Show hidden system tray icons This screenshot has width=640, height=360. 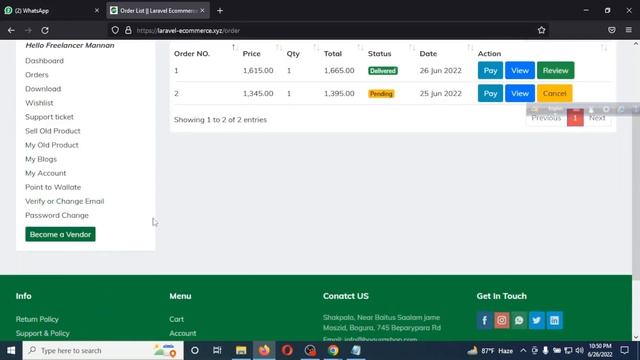pyautogui.click(x=523, y=350)
